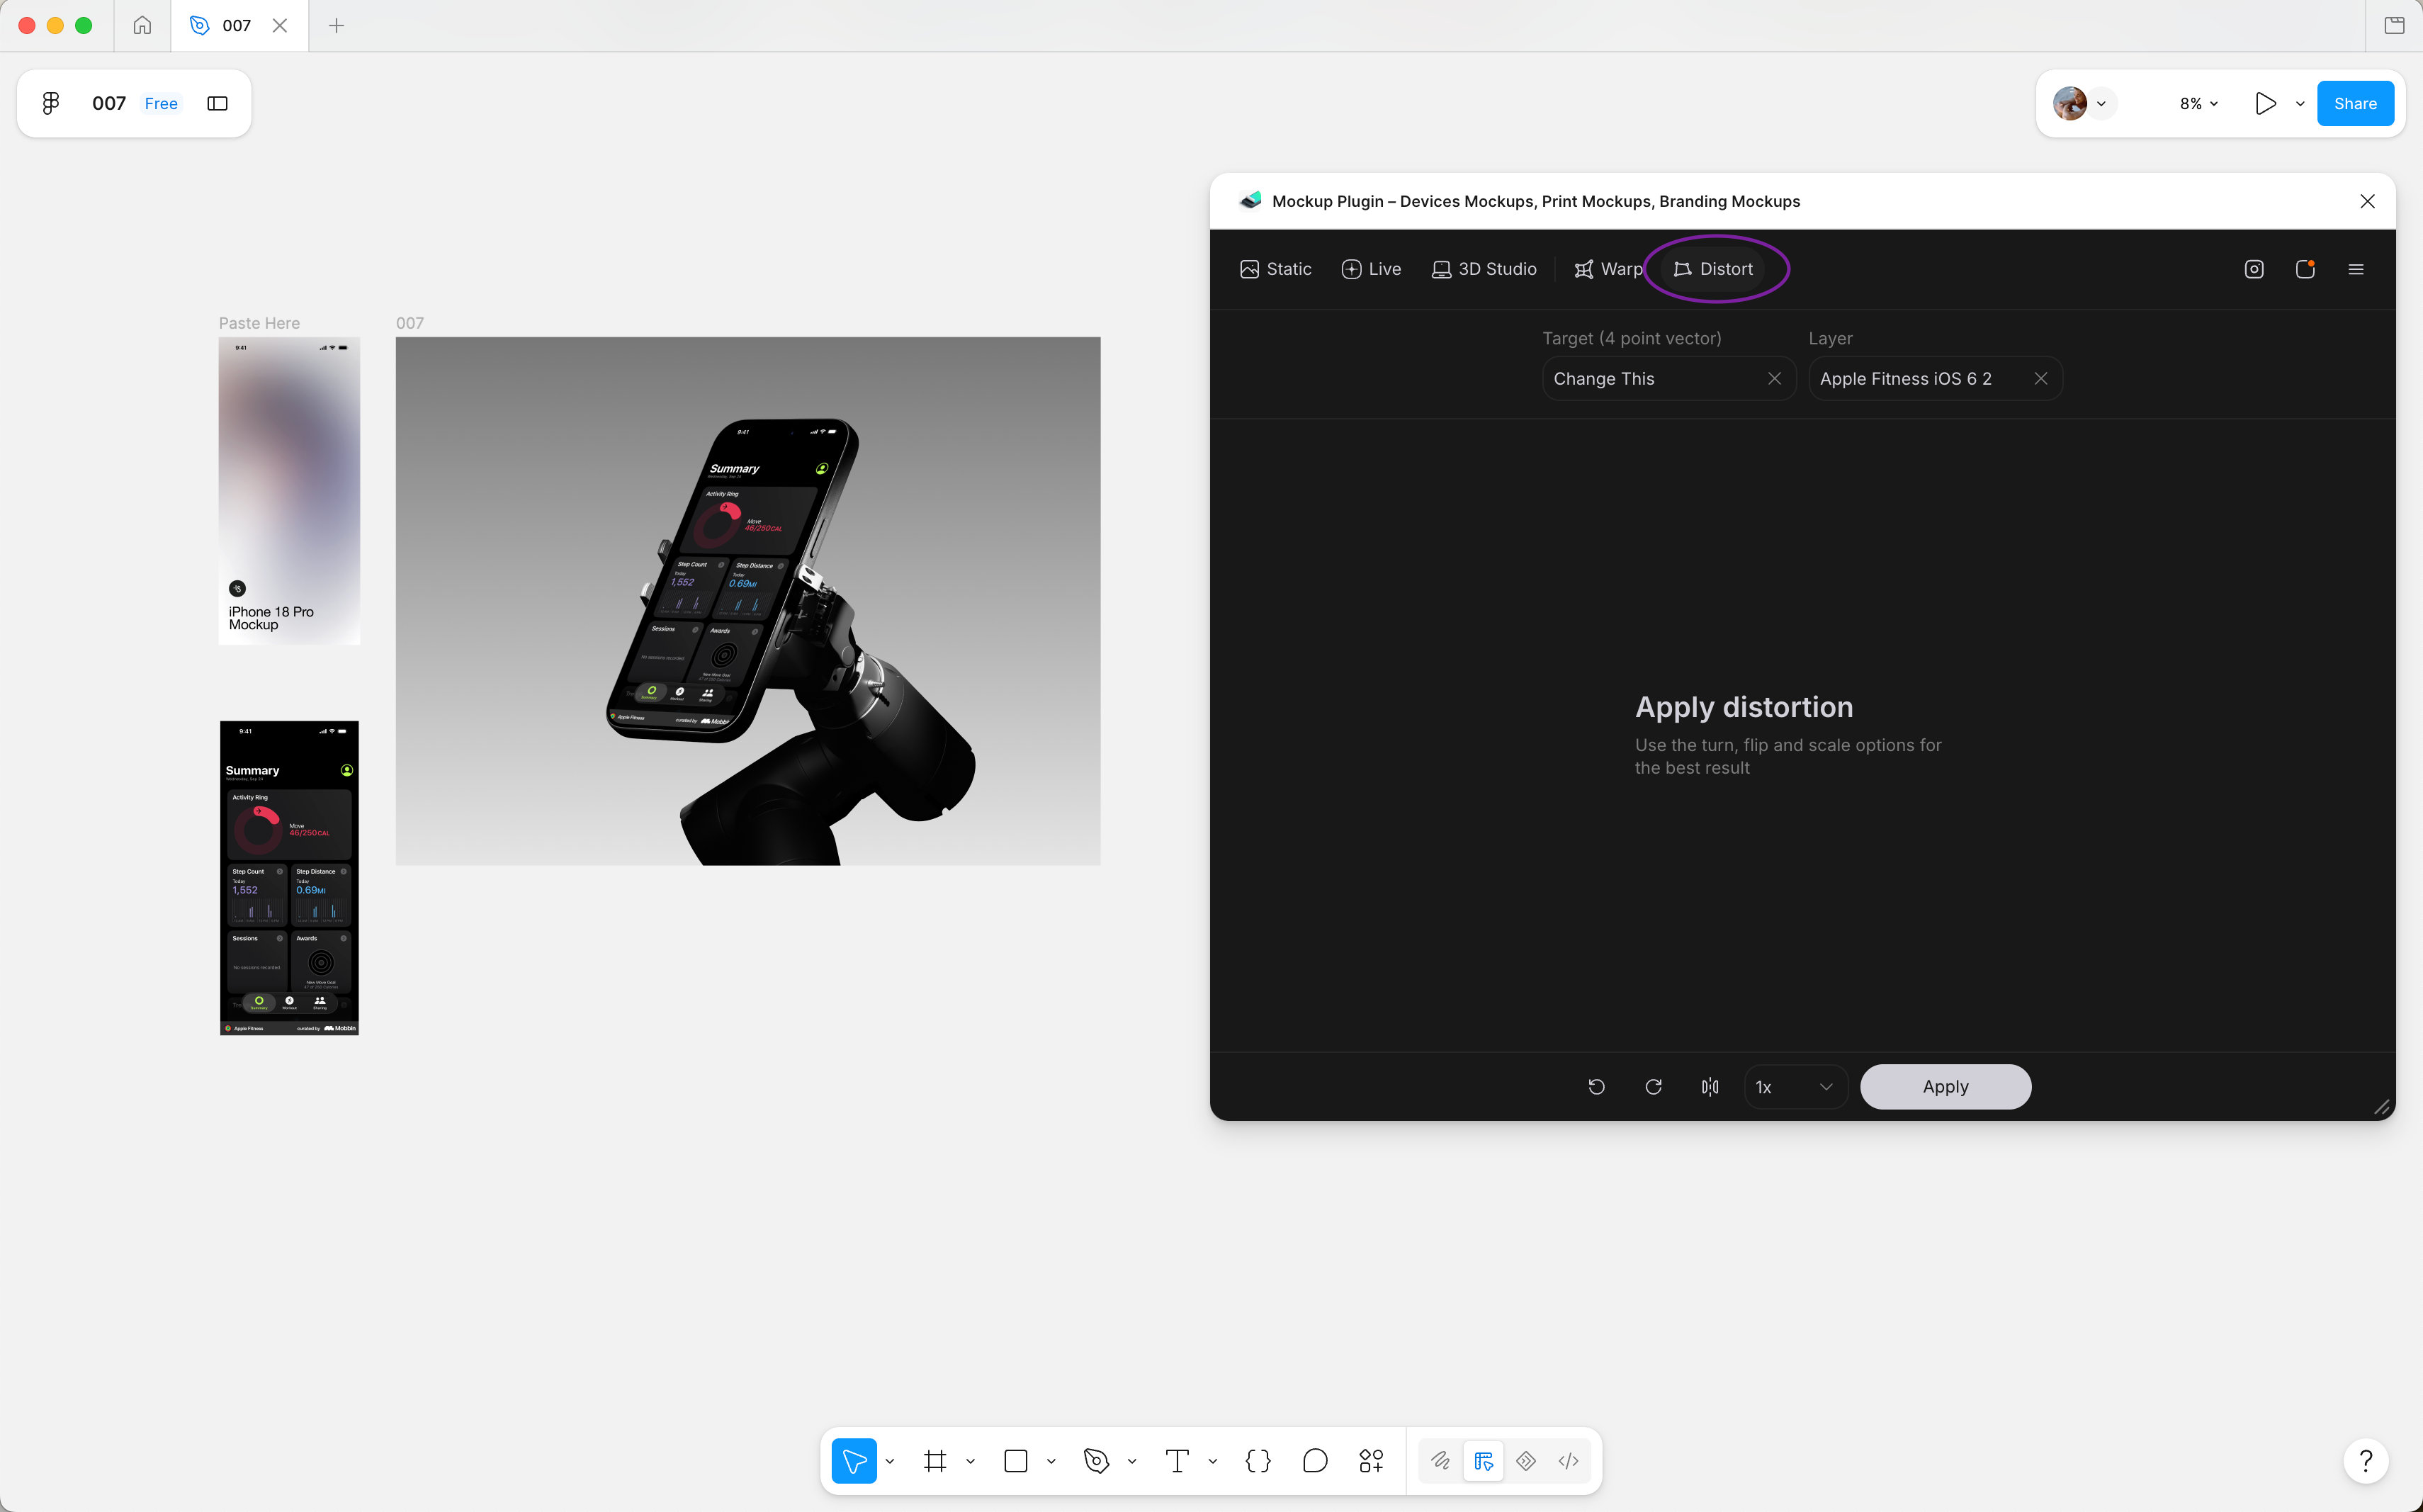Switch to the Warp tab
This screenshot has width=2423, height=1512.
point(1608,269)
